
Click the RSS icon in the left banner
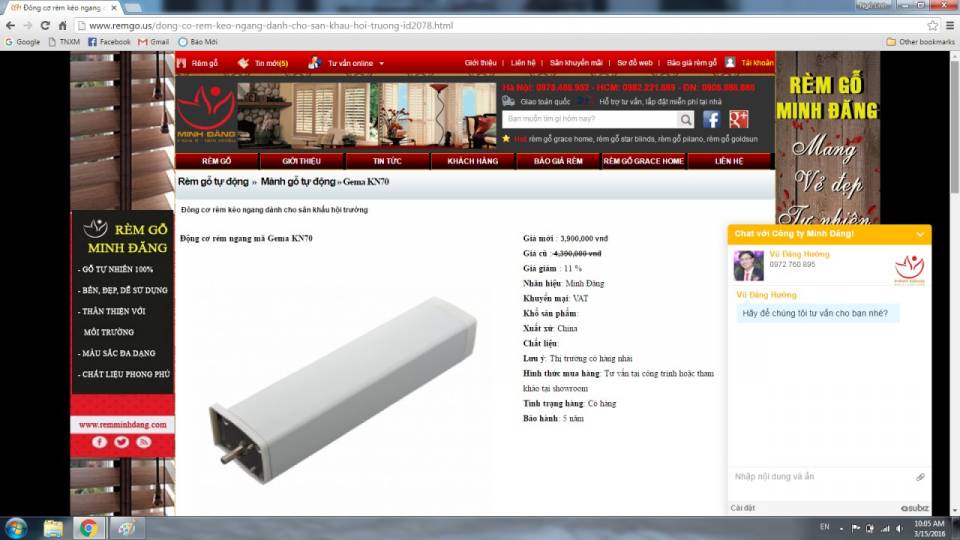(143, 442)
